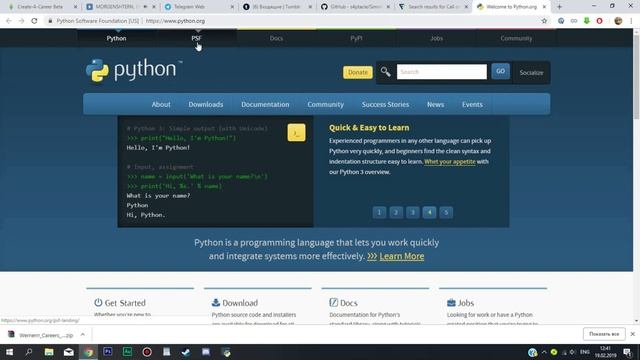Screen dimensions: 640x360
Task: Click the red Opera-style extension icon
Action: point(599,21)
